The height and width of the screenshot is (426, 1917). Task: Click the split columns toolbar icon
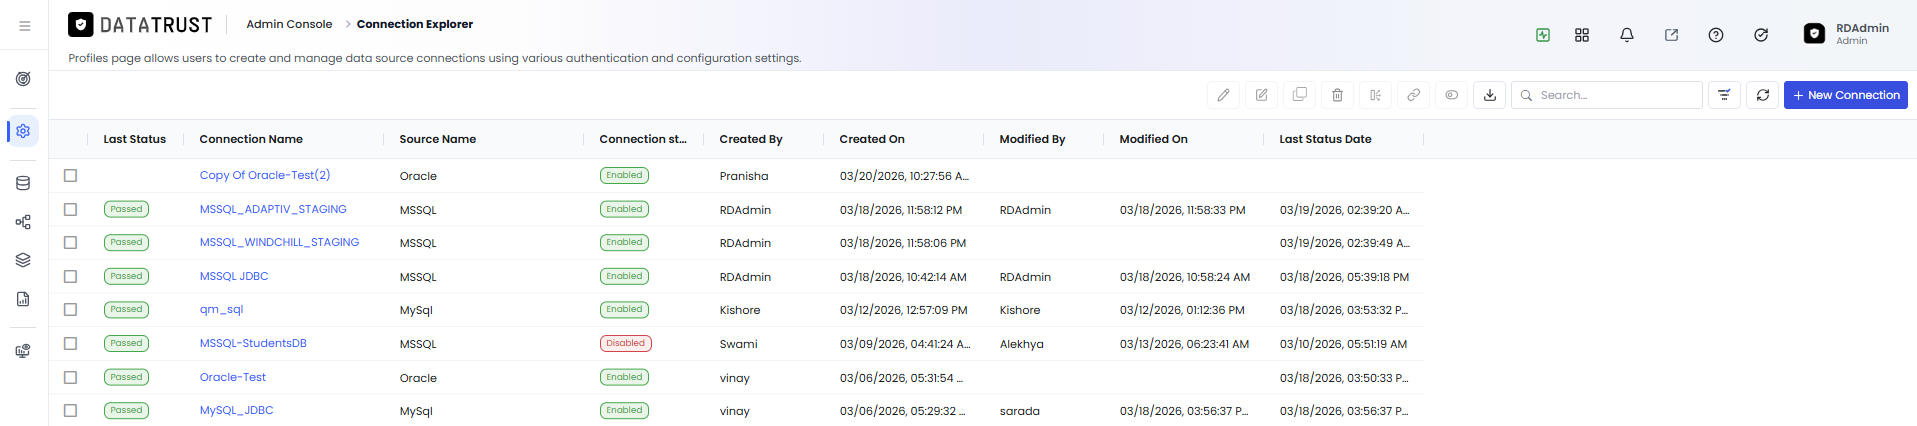click(x=1376, y=95)
